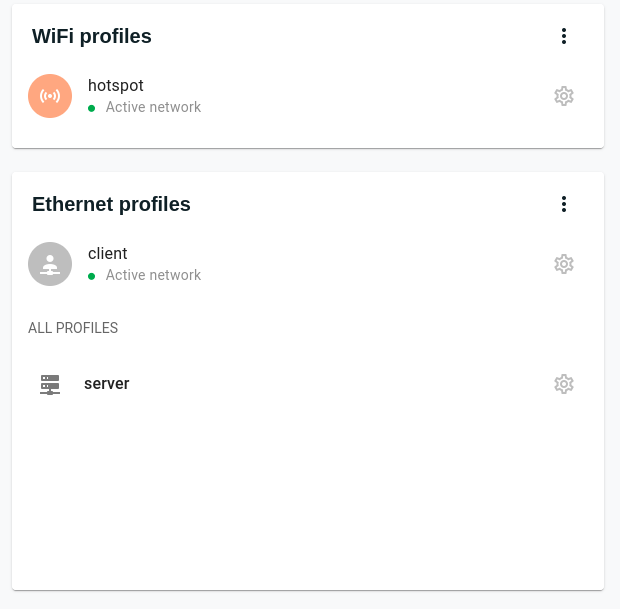Open settings gear for hotspot profile

[564, 96]
